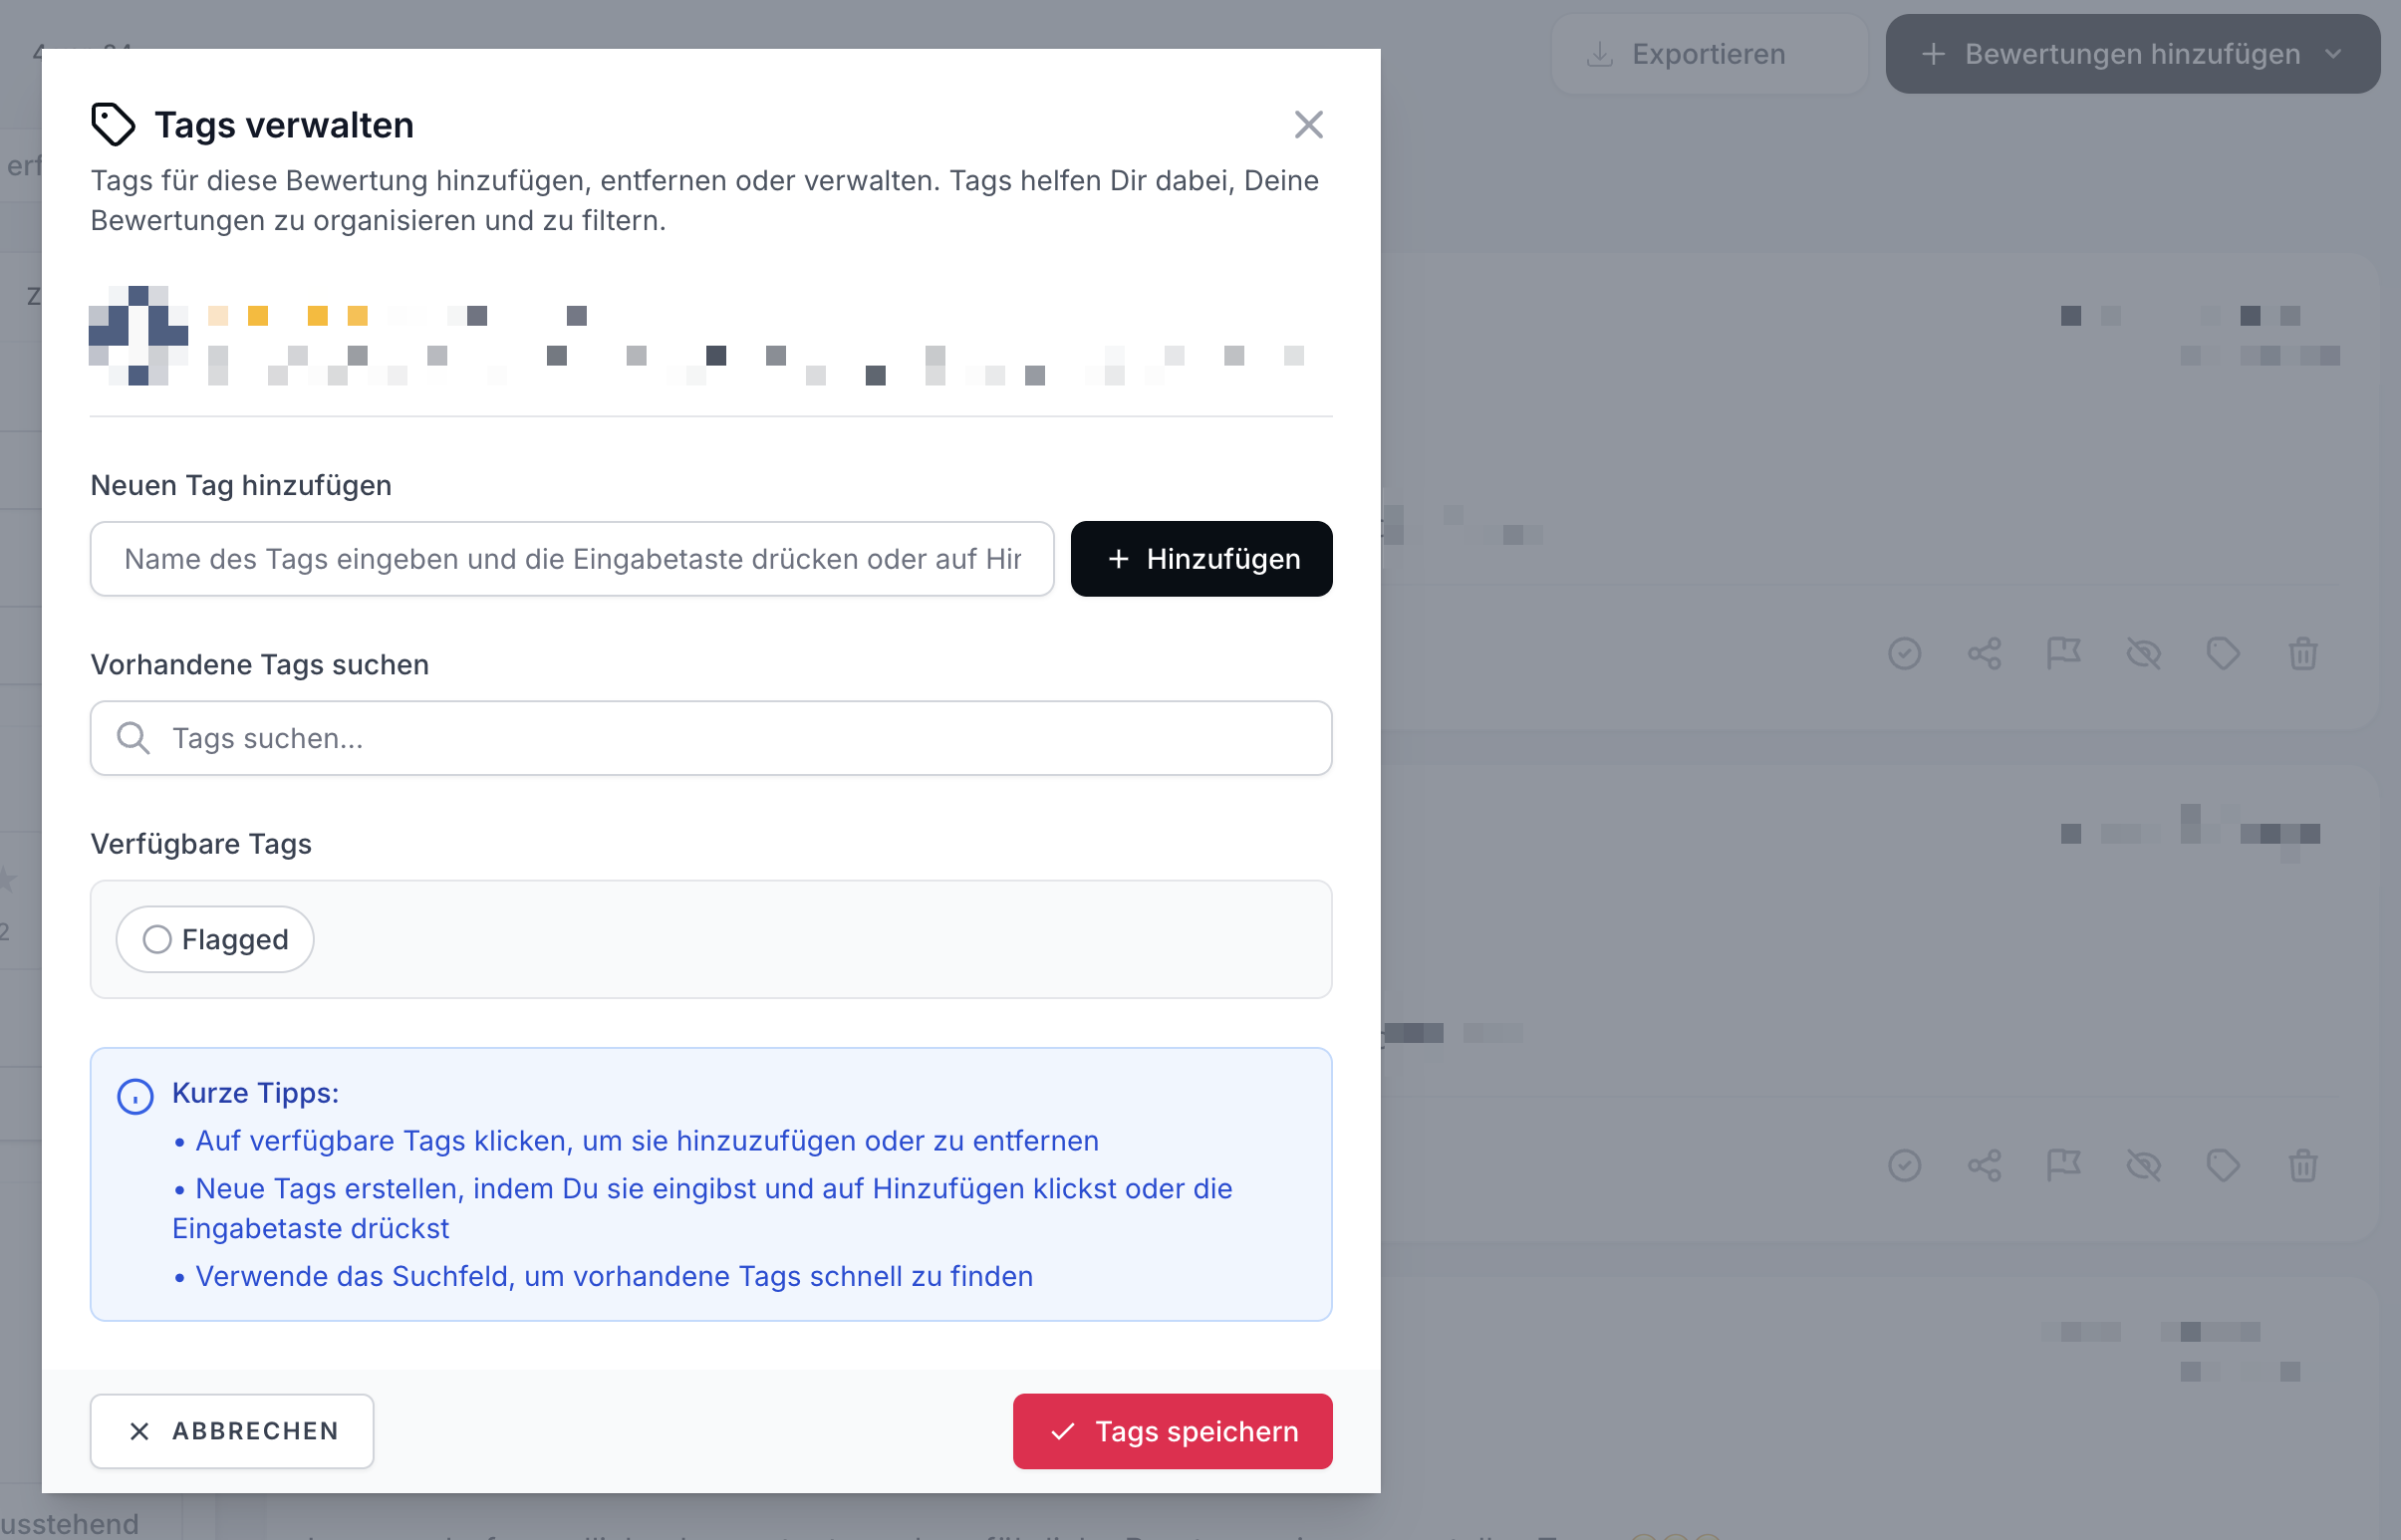2401x1540 pixels.
Task: Click the Hinzufügen button
Action: pos(1201,559)
